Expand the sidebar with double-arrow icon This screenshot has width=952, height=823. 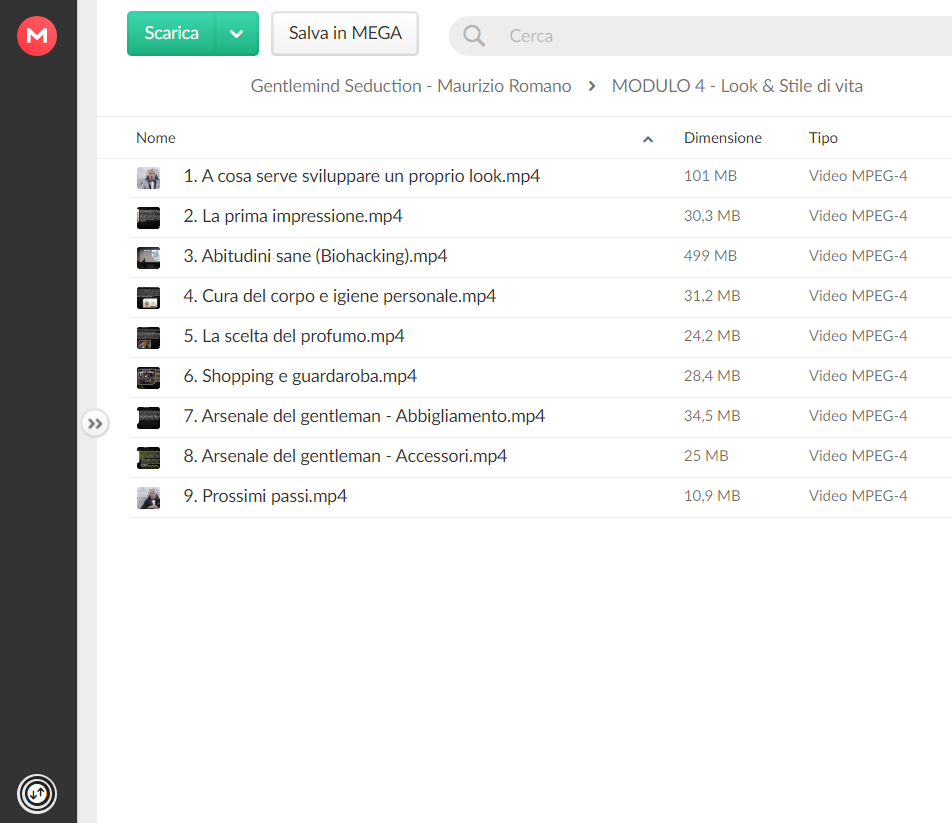tap(95, 424)
